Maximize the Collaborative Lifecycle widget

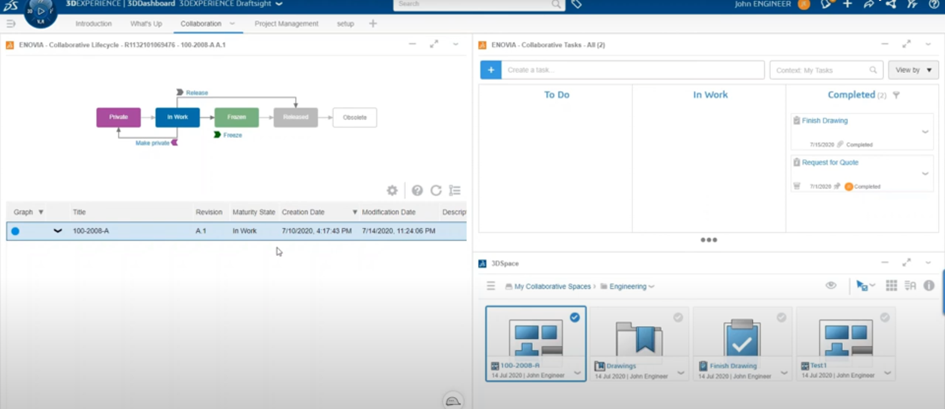[434, 44]
